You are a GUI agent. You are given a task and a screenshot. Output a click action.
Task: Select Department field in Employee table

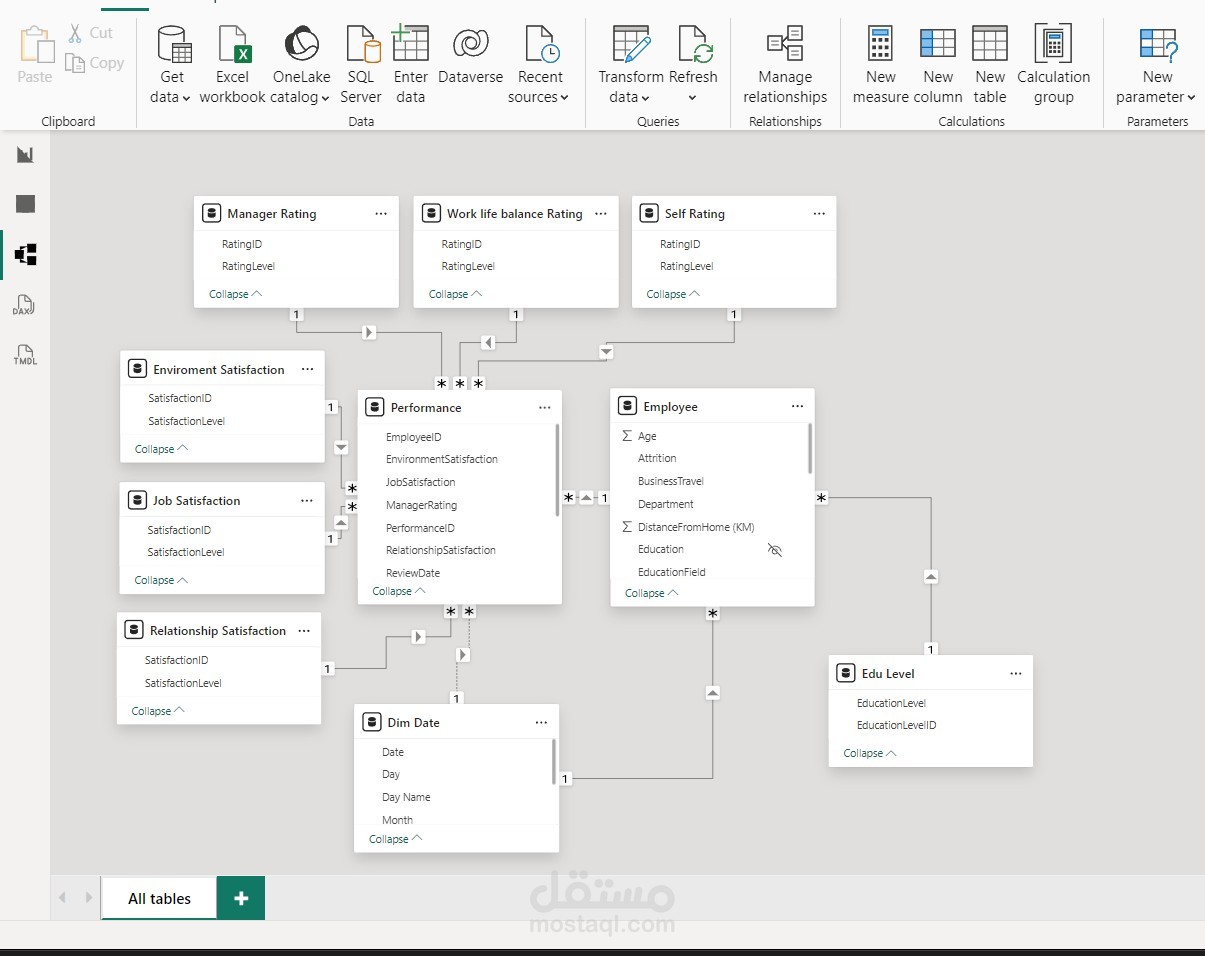[666, 504]
